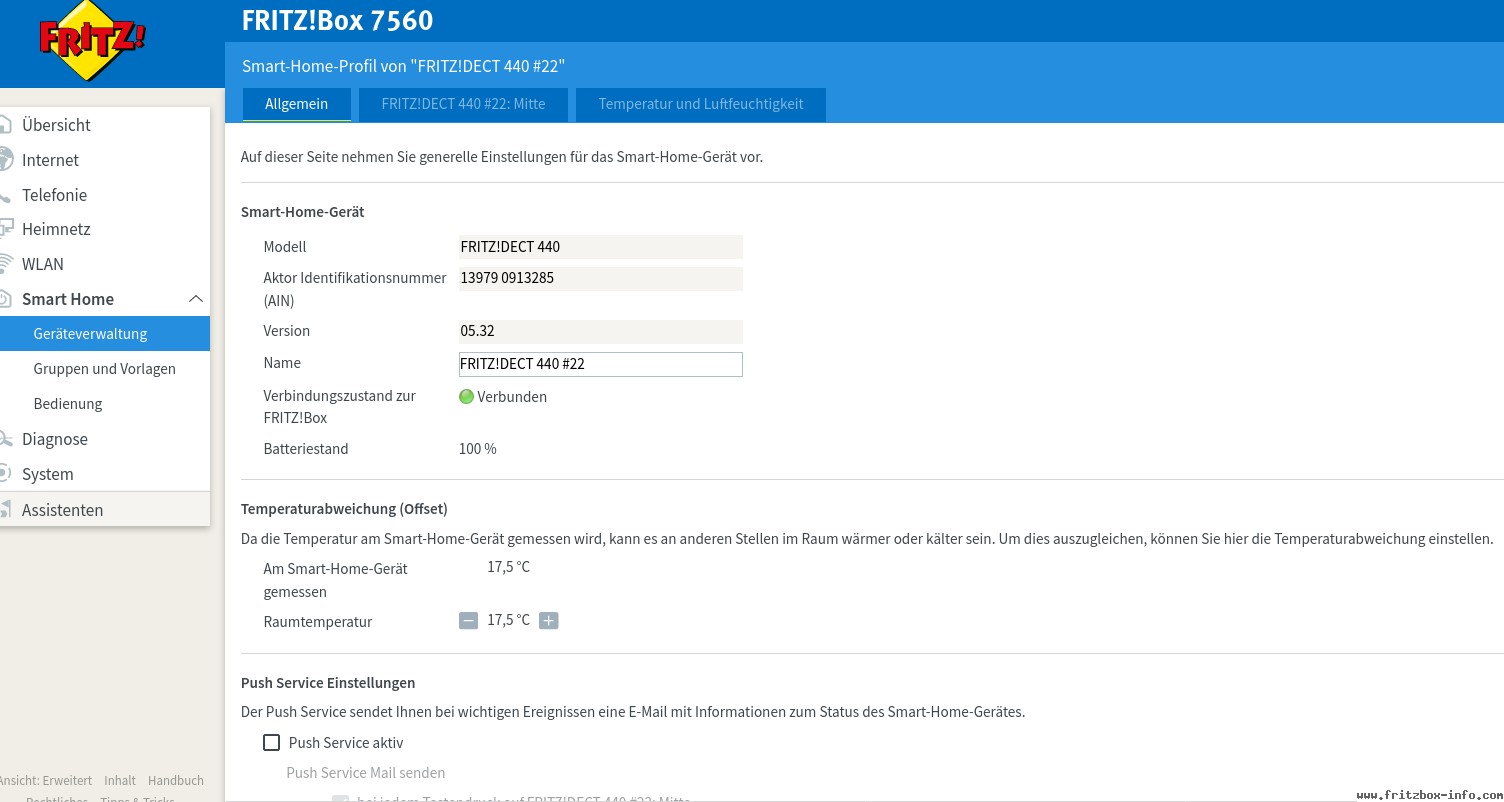Click the green Verbunden status indicator
Image resolution: width=1504 pixels, height=802 pixels.
[466, 397]
